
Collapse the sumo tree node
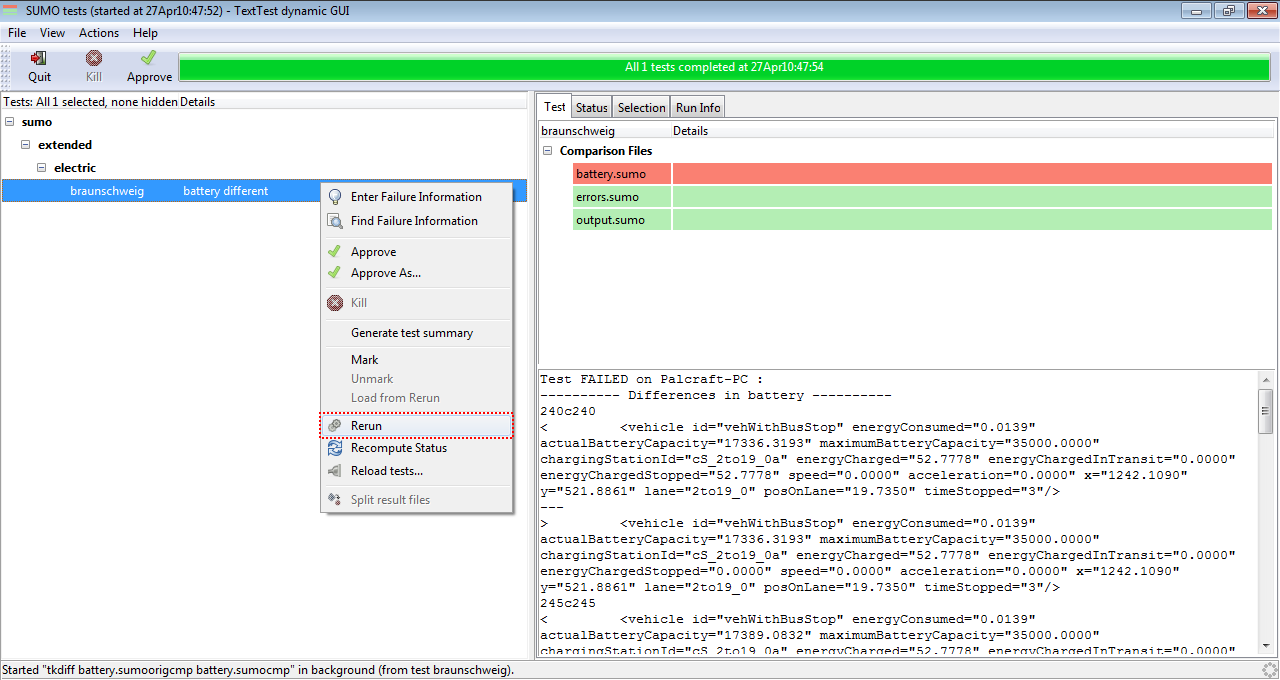(x=10, y=122)
